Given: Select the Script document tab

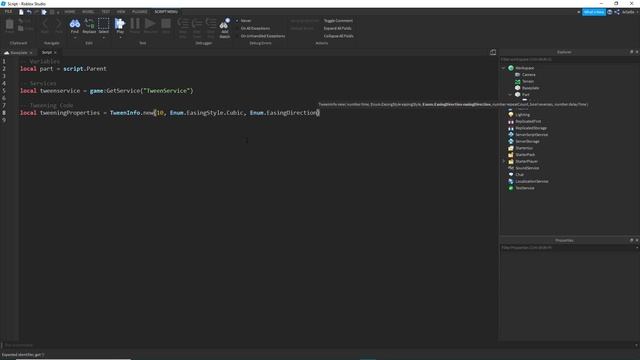Looking at the screenshot, I should click(x=47, y=52).
